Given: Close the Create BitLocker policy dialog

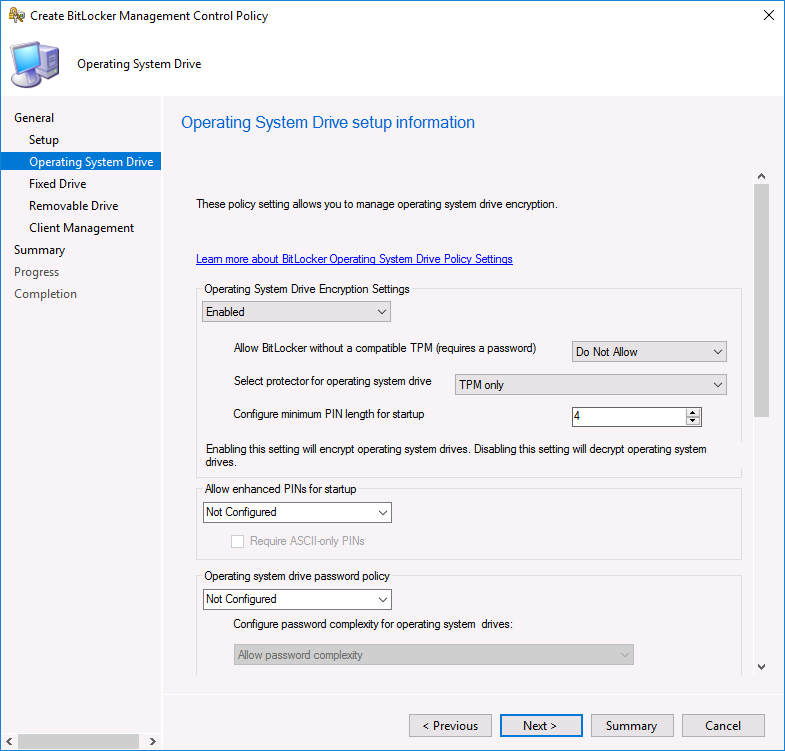Looking at the screenshot, I should coord(768,16).
